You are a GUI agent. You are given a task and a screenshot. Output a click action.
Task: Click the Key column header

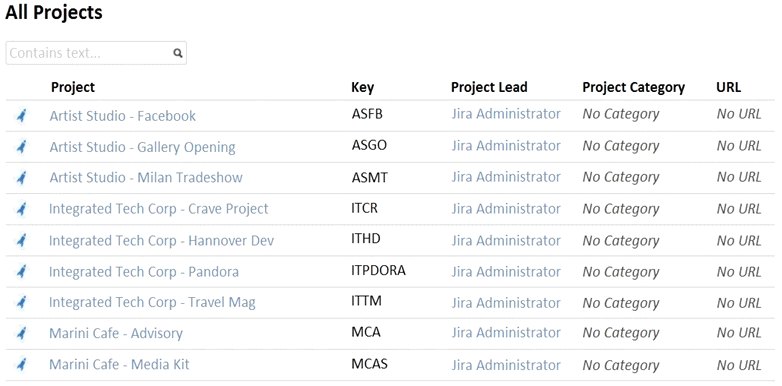[363, 88]
